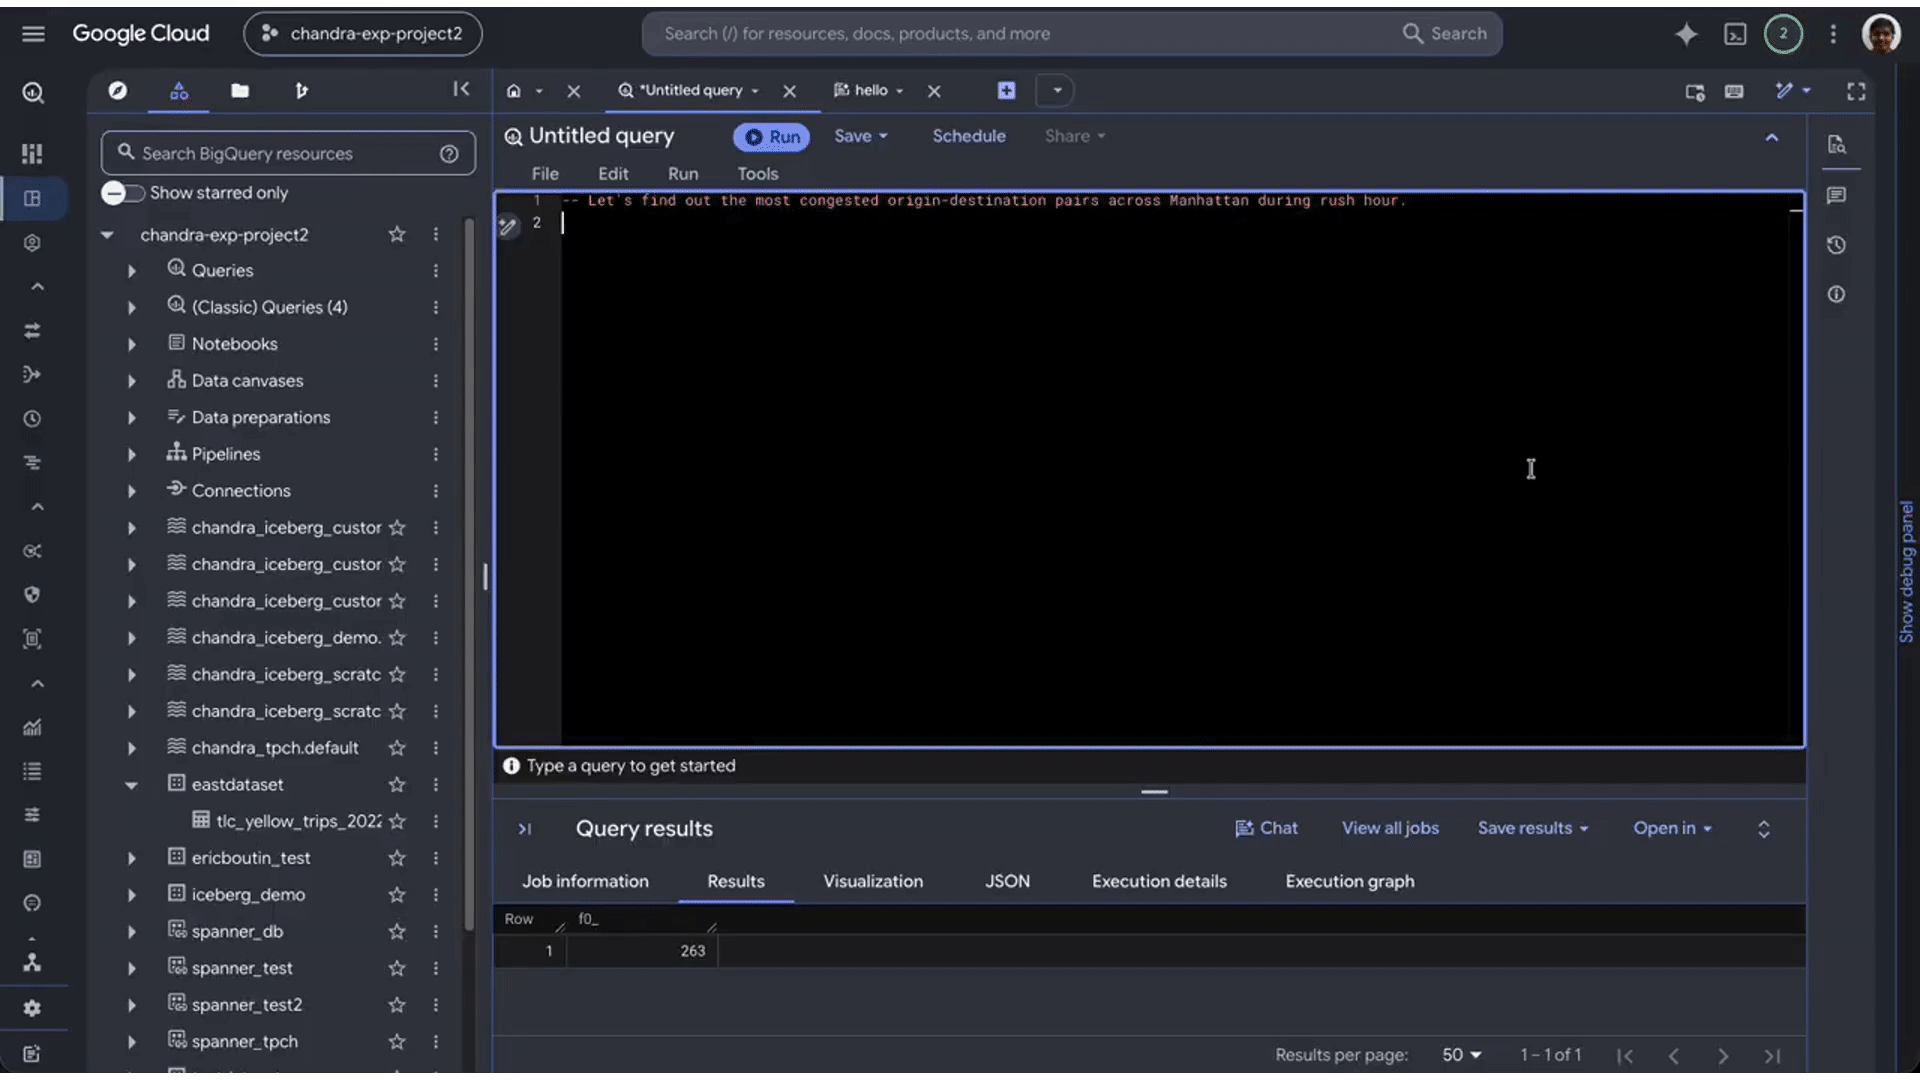Click the Schedule button
The height and width of the screenshot is (1080, 1920).
(x=969, y=137)
